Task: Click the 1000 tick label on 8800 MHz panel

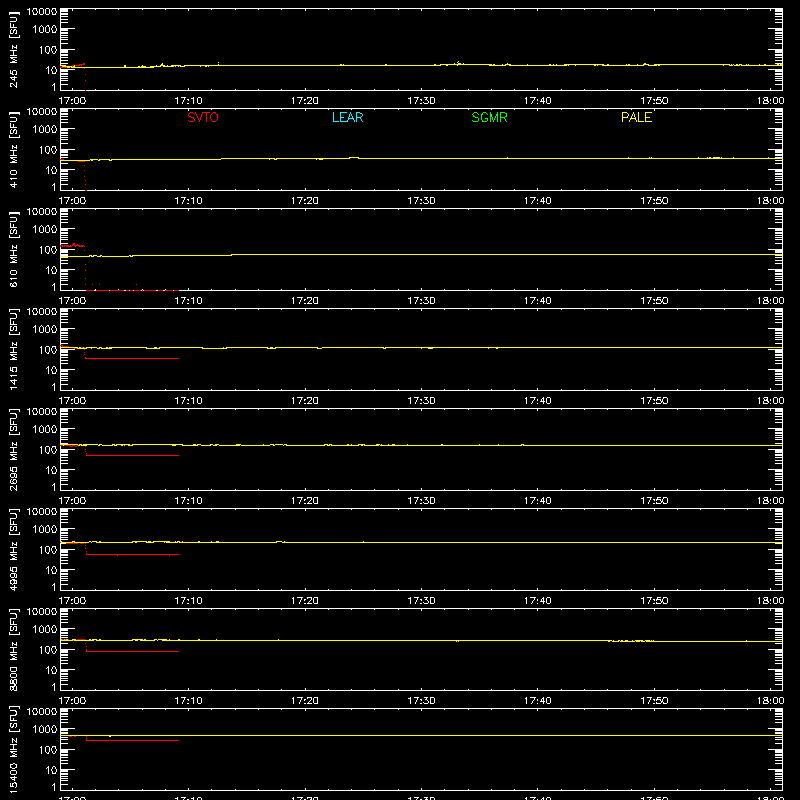Action: click(x=45, y=630)
